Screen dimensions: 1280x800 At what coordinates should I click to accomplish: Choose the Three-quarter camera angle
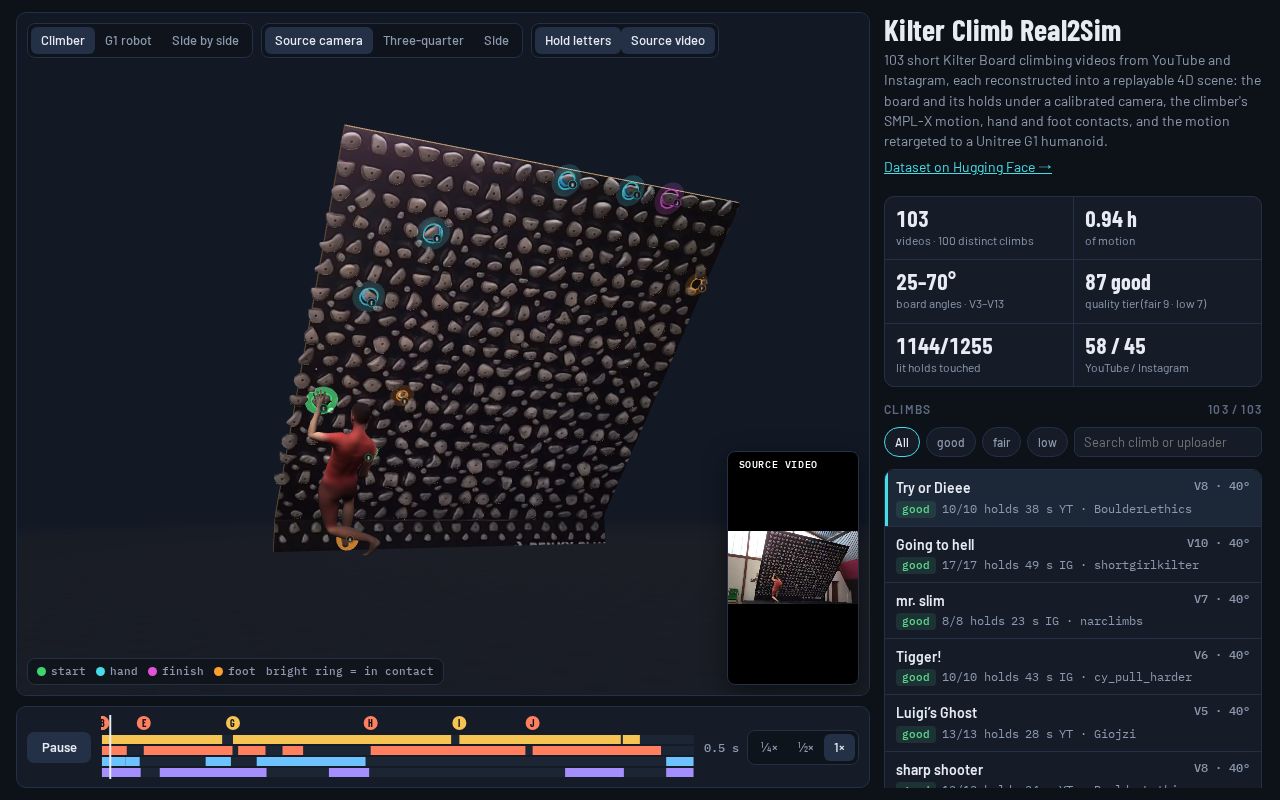click(x=423, y=41)
